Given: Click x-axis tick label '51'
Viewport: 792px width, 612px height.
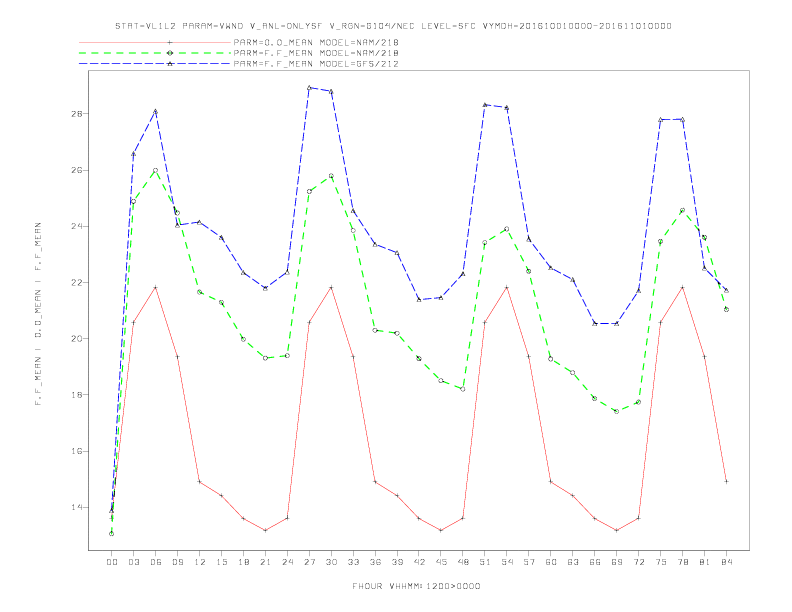Looking at the screenshot, I should tap(485, 562).
